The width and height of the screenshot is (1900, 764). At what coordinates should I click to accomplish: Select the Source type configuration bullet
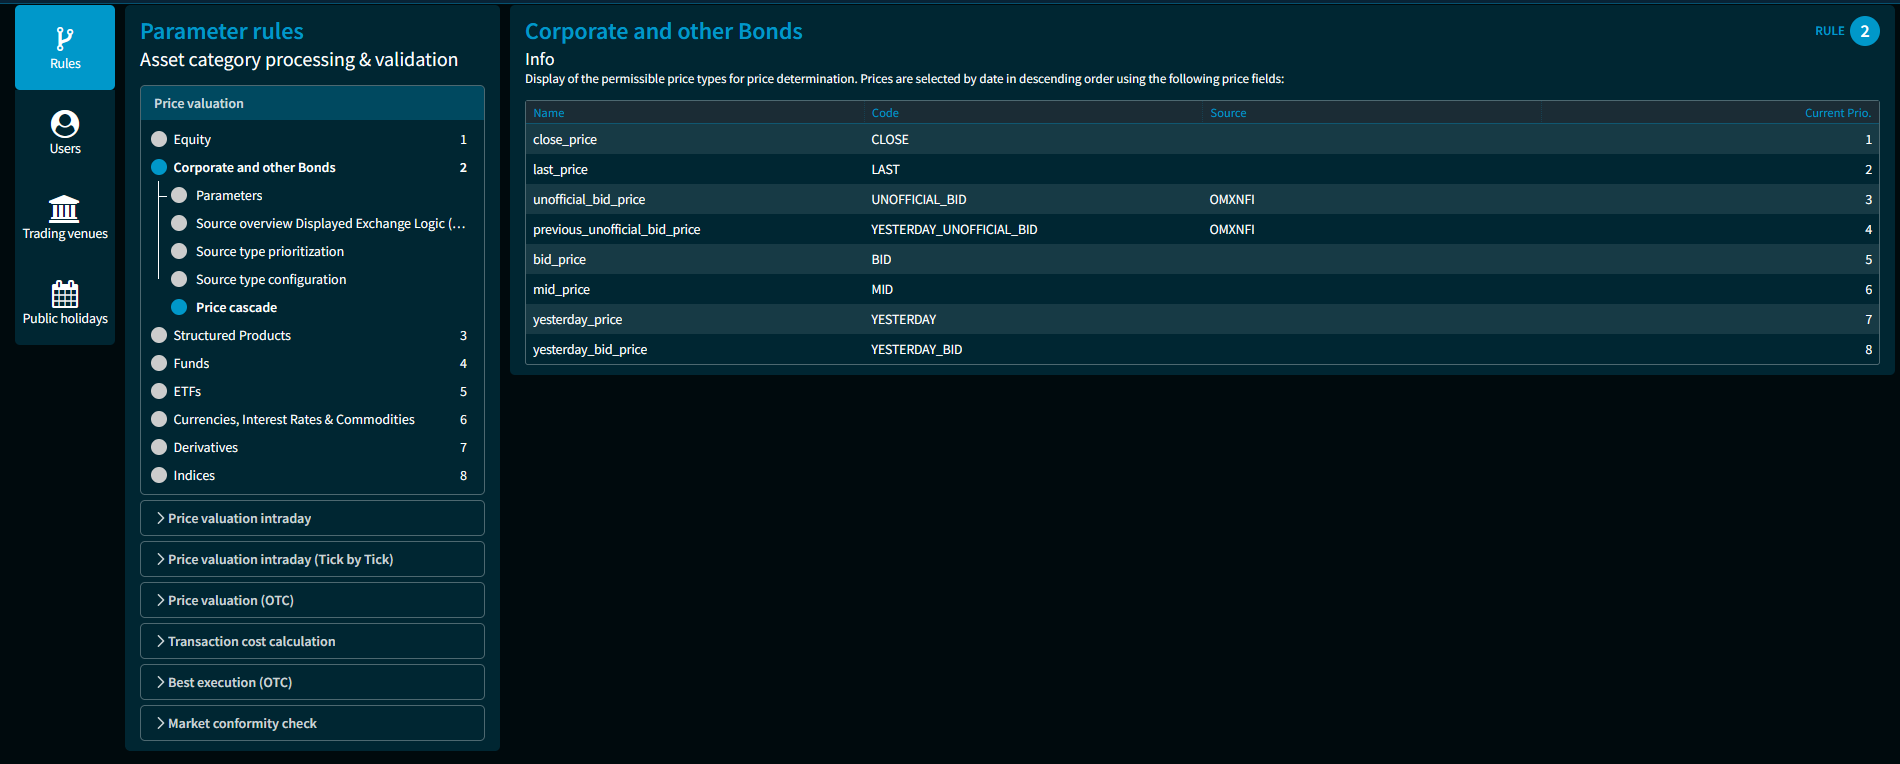(179, 279)
